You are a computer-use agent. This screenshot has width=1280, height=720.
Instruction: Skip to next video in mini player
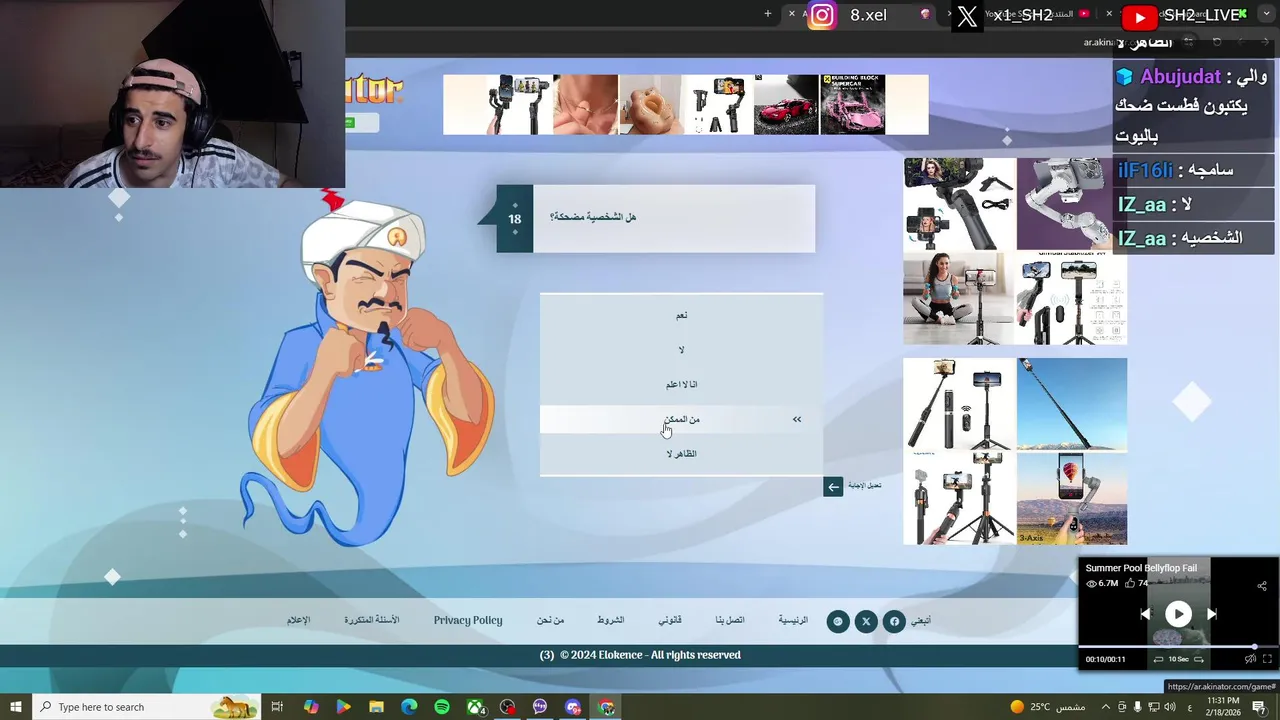[x=1211, y=614]
